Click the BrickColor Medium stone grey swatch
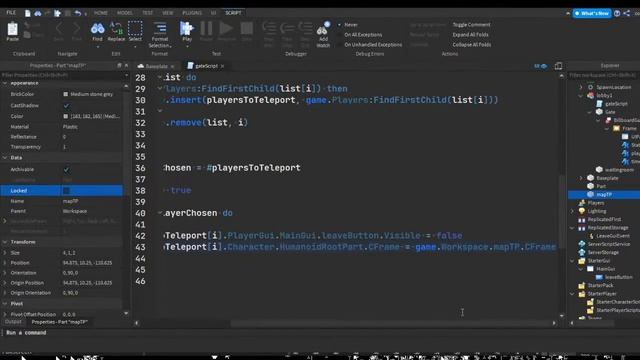The width and height of the screenshot is (640, 360). pyautogui.click(x=66, y=94)
